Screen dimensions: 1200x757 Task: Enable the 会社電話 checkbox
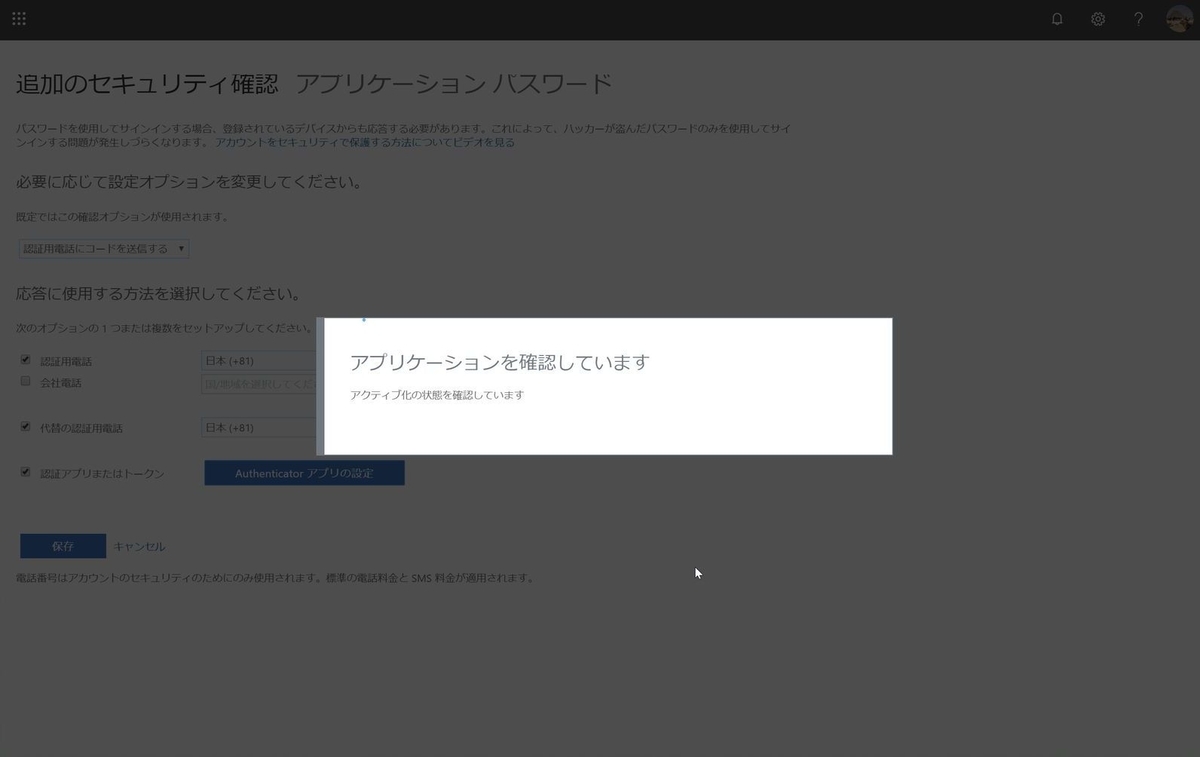pos(25,380)
